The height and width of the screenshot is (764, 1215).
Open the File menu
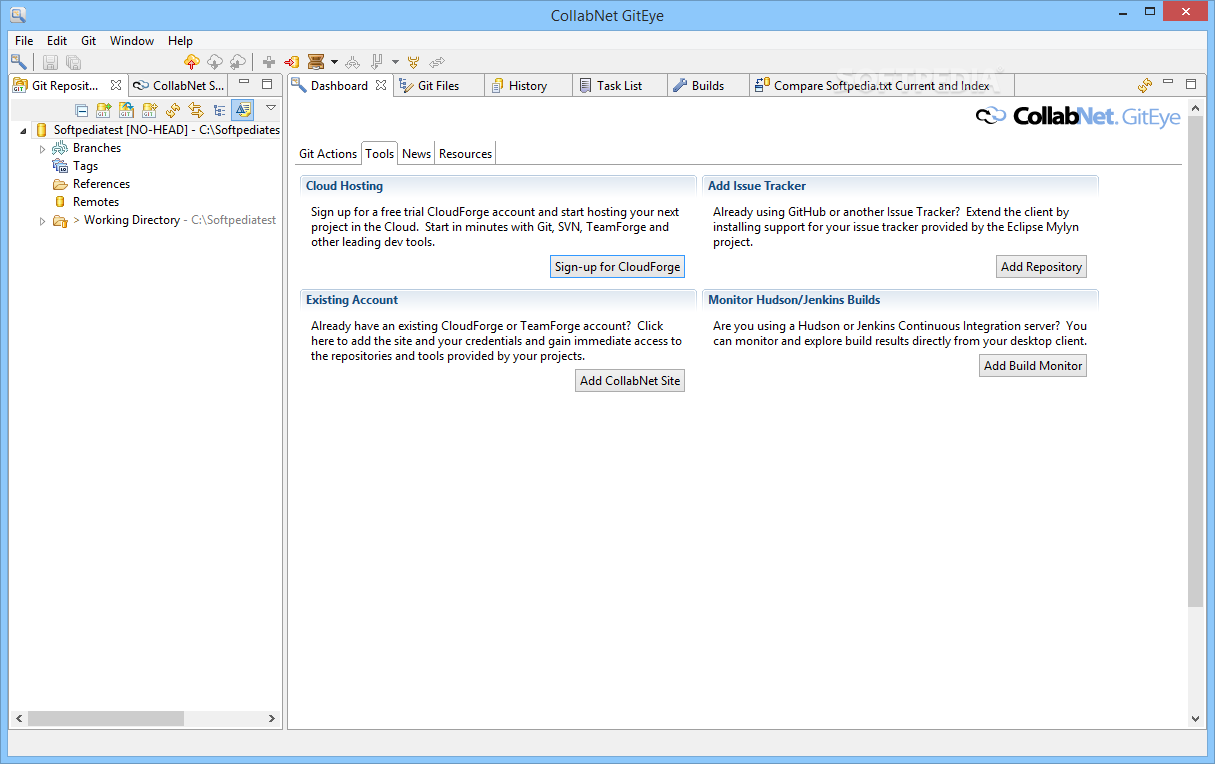(x=24, y=41)
